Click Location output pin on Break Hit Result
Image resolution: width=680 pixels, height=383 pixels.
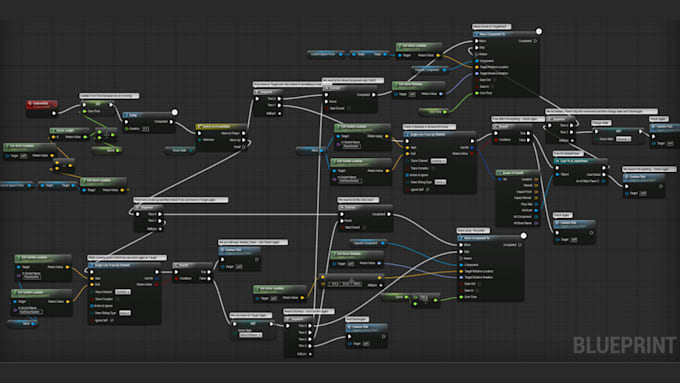point(536,179)
